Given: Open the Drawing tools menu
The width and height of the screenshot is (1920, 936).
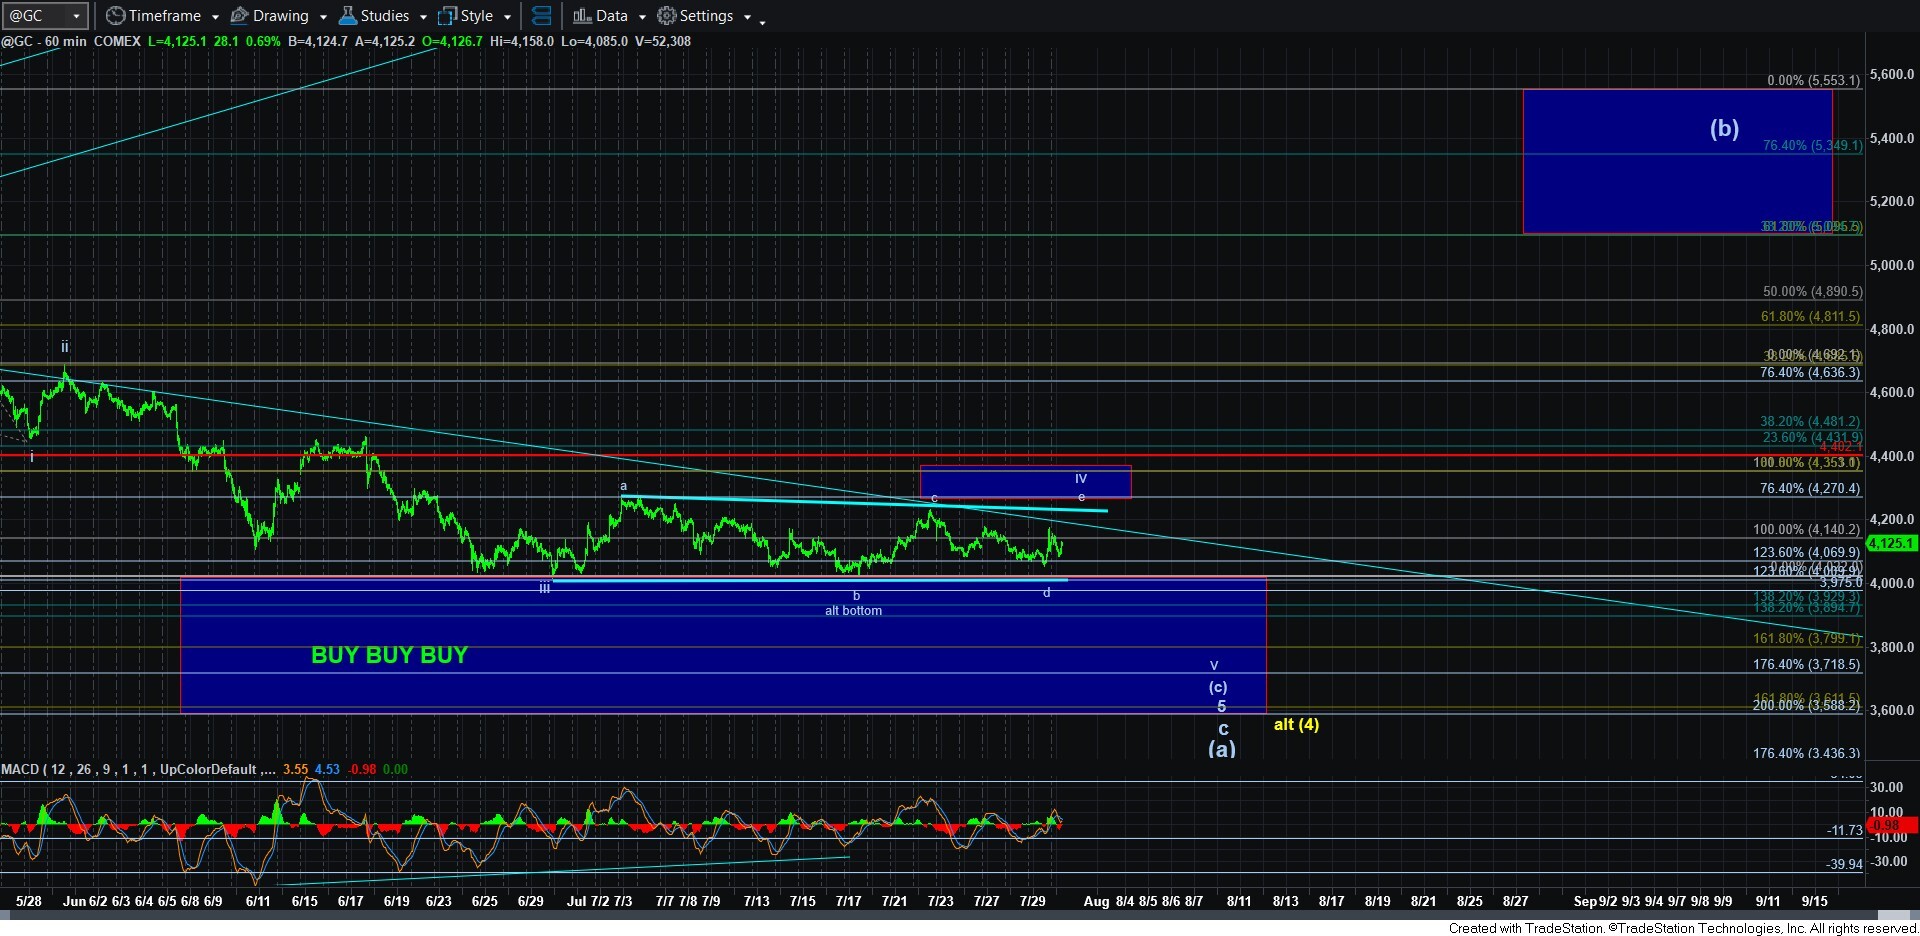Looking at the screenshot, I should pos(278,16).
